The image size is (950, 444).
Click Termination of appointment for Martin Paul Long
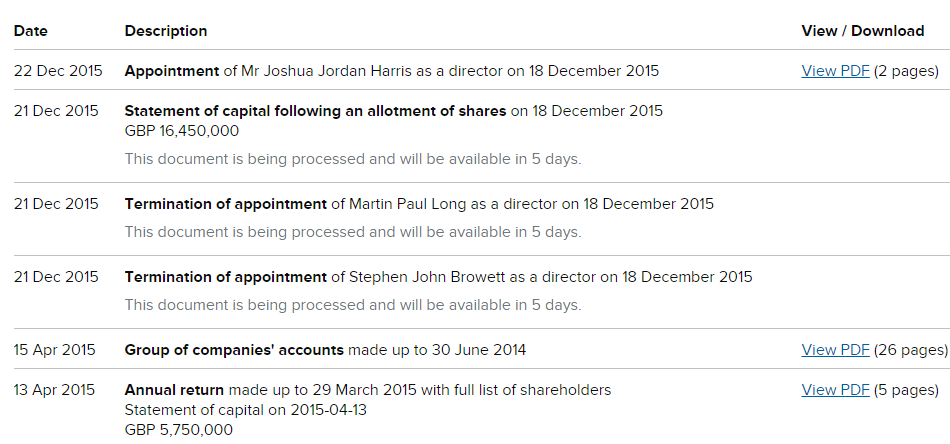click(x=225, y=204)
